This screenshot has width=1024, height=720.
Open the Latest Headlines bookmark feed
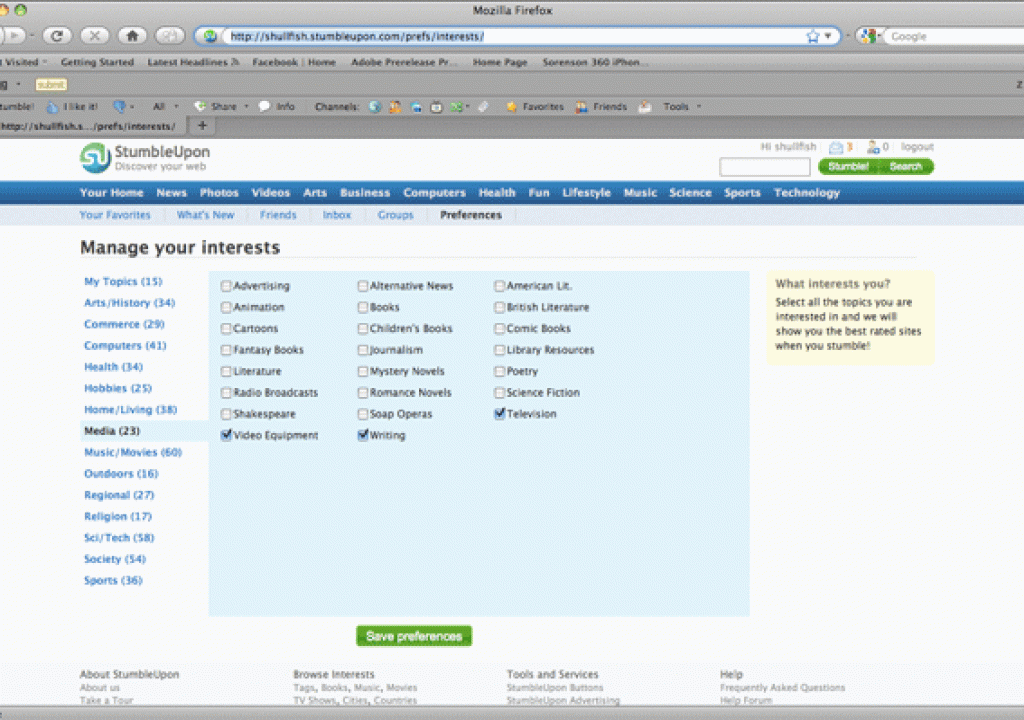coord(193,62)
